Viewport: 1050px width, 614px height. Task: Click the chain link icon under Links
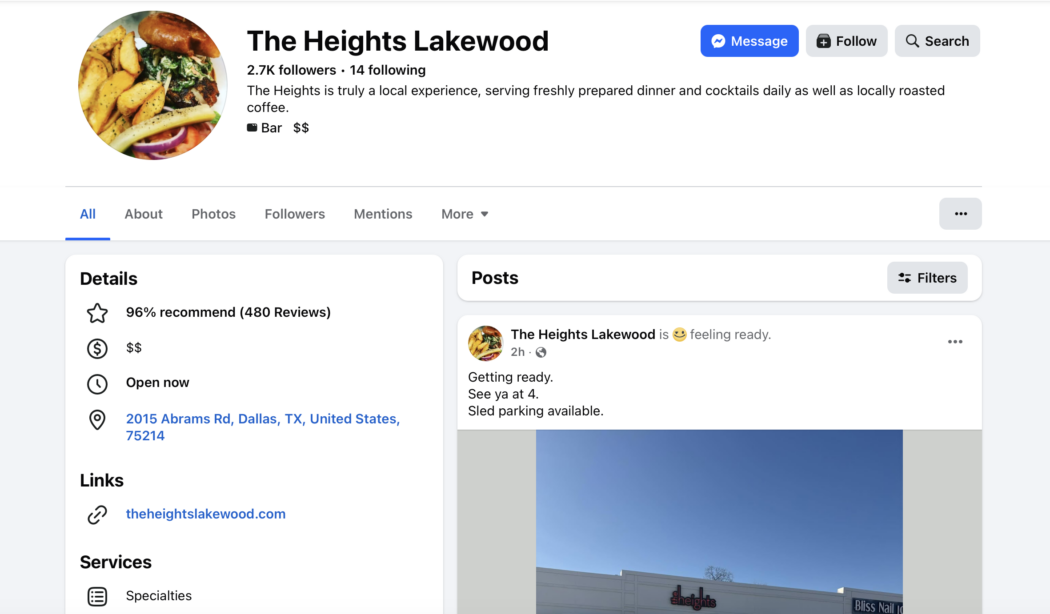(97, 515)
